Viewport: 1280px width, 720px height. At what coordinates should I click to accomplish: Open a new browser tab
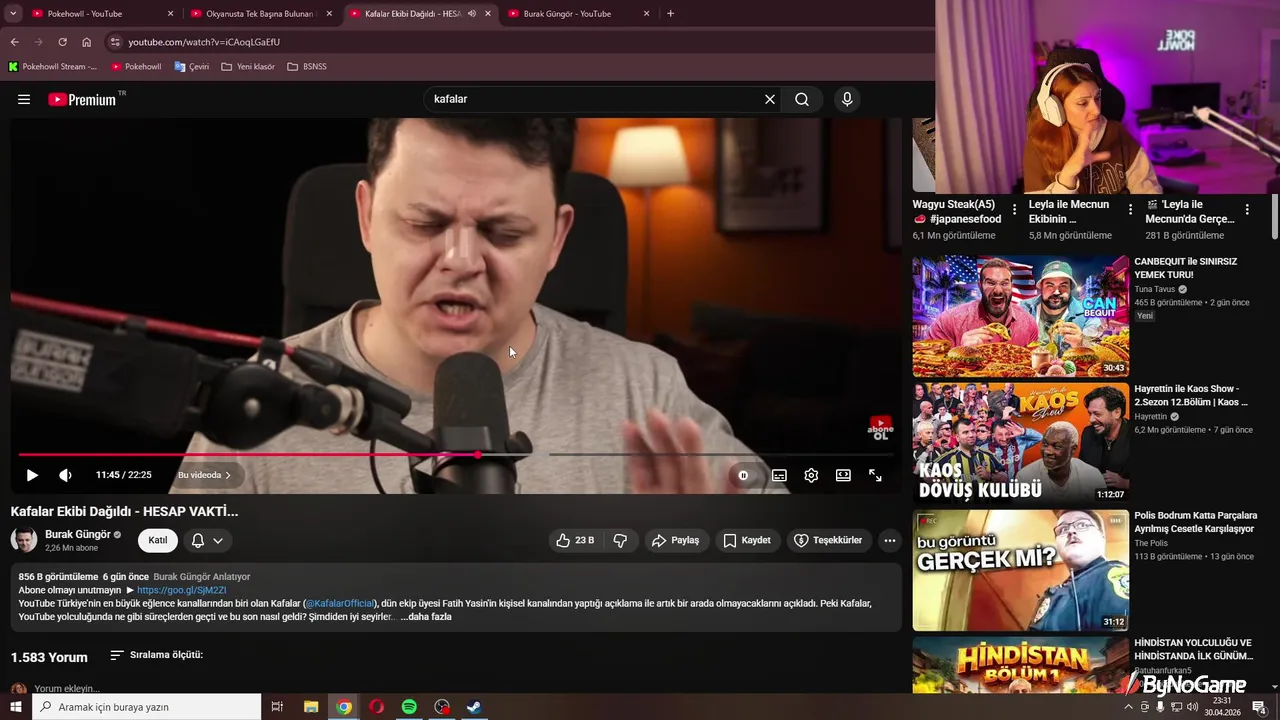[670, 14]
